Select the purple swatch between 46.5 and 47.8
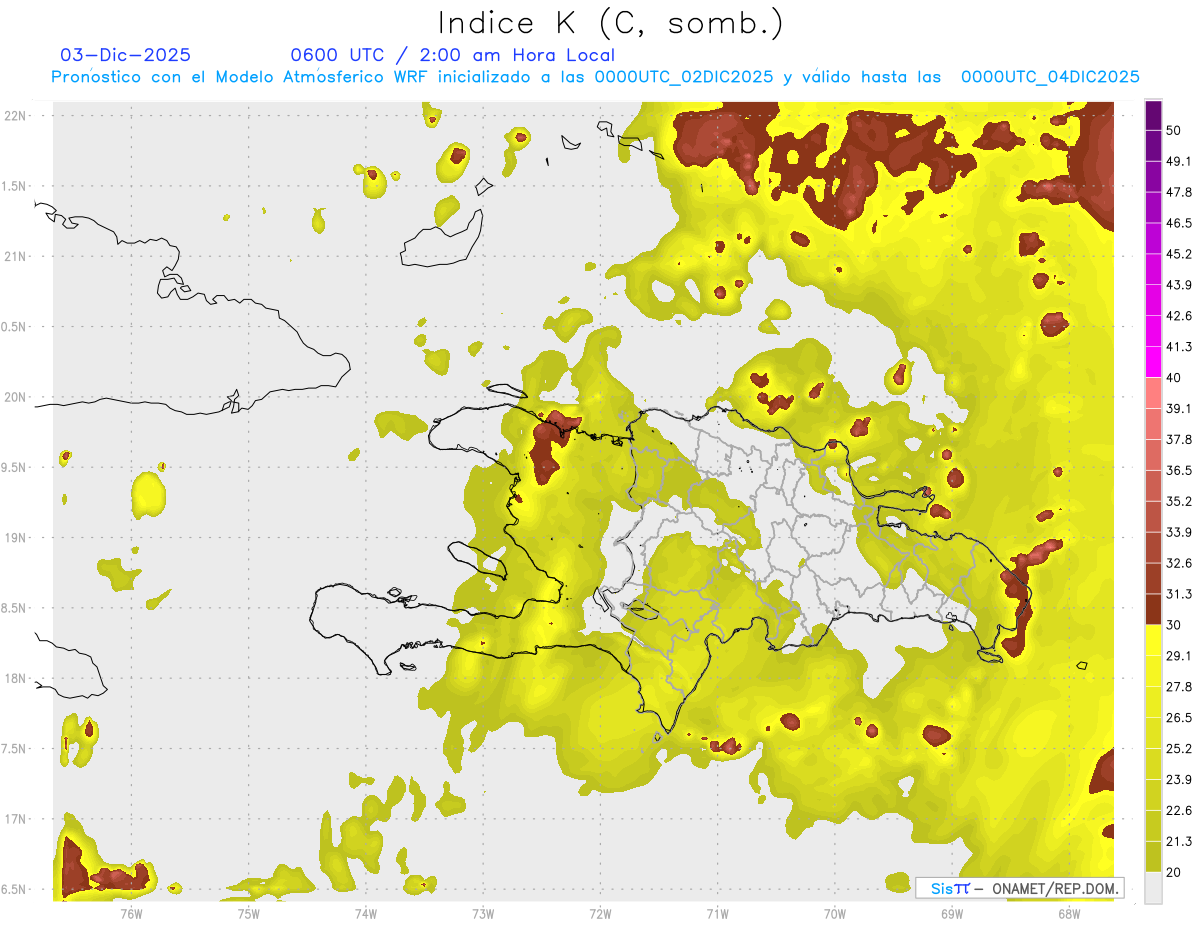 (x=1153, y=208)
